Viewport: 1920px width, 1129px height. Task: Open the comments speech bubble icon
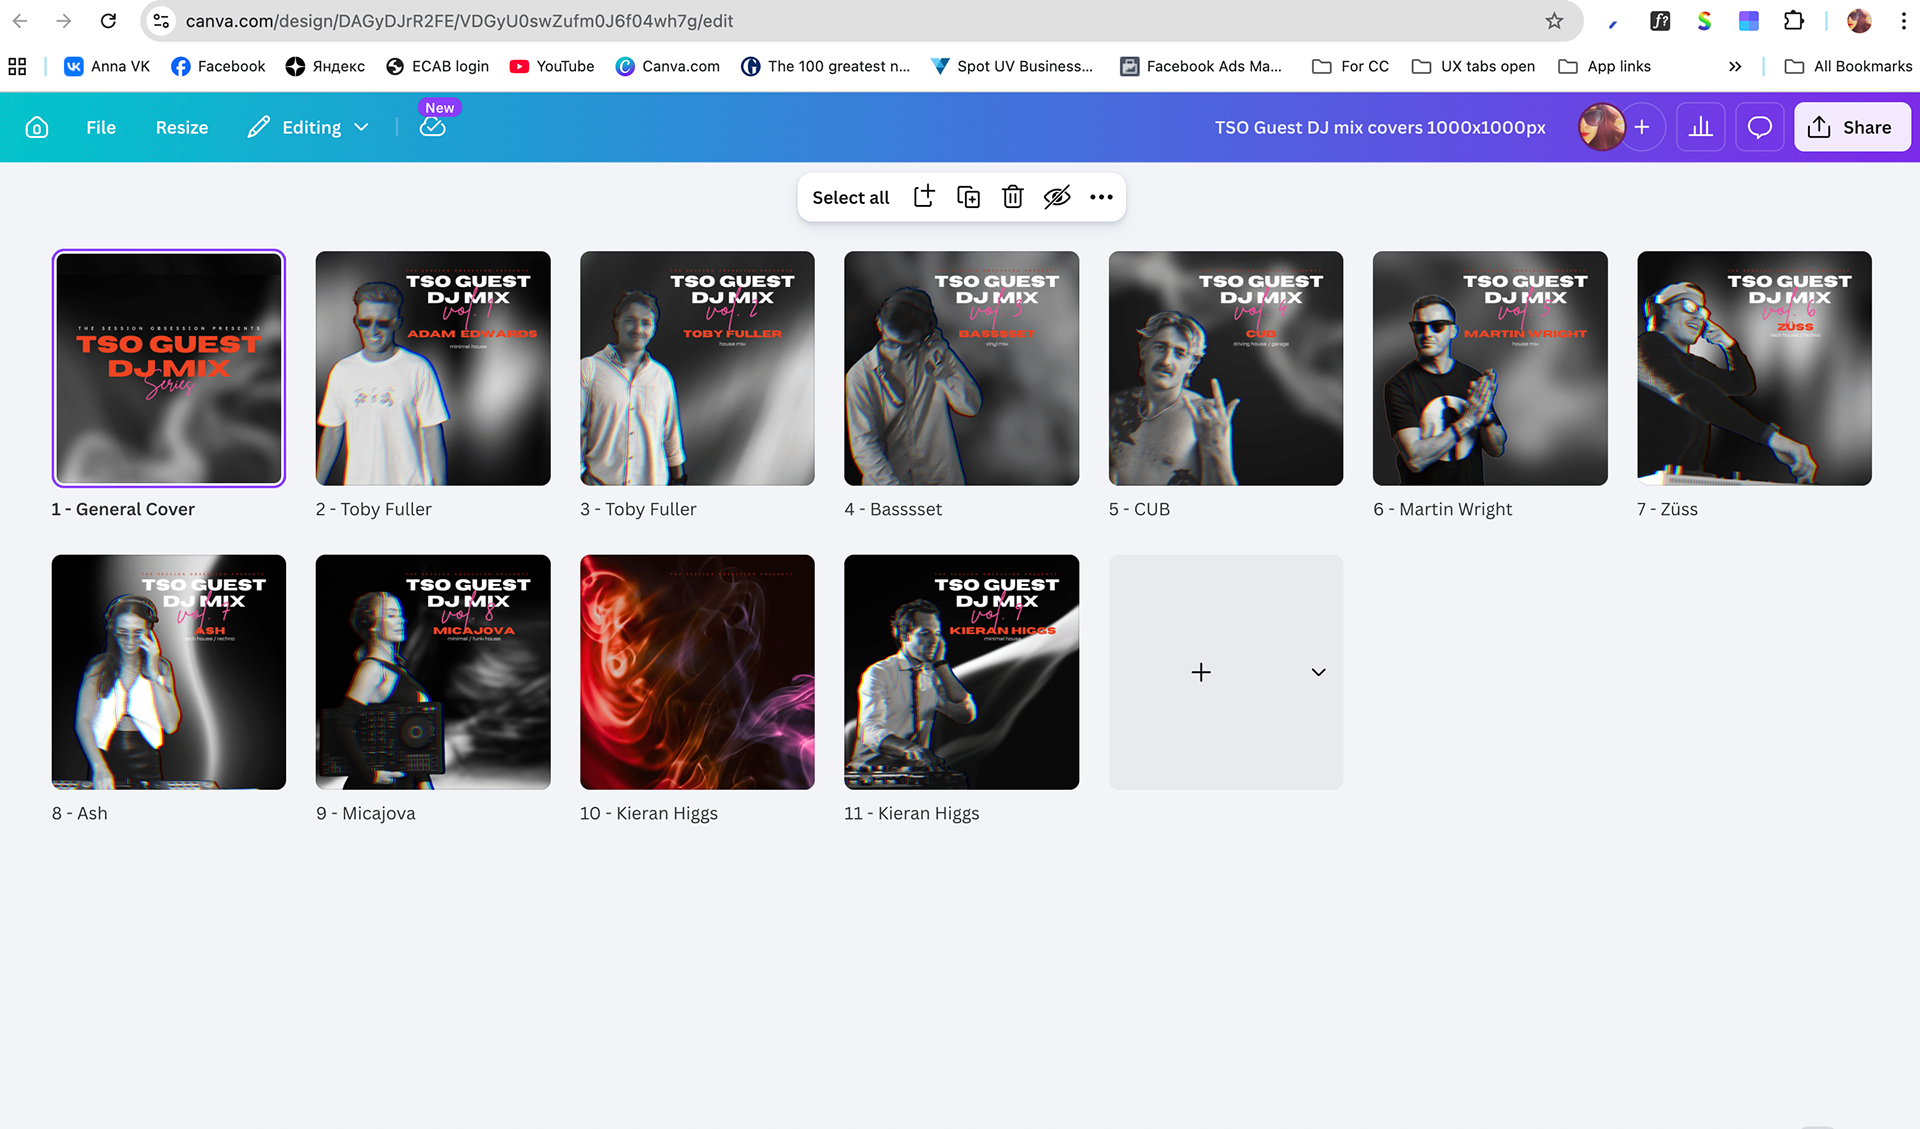pyautogui.click(x=1759, y=127)
